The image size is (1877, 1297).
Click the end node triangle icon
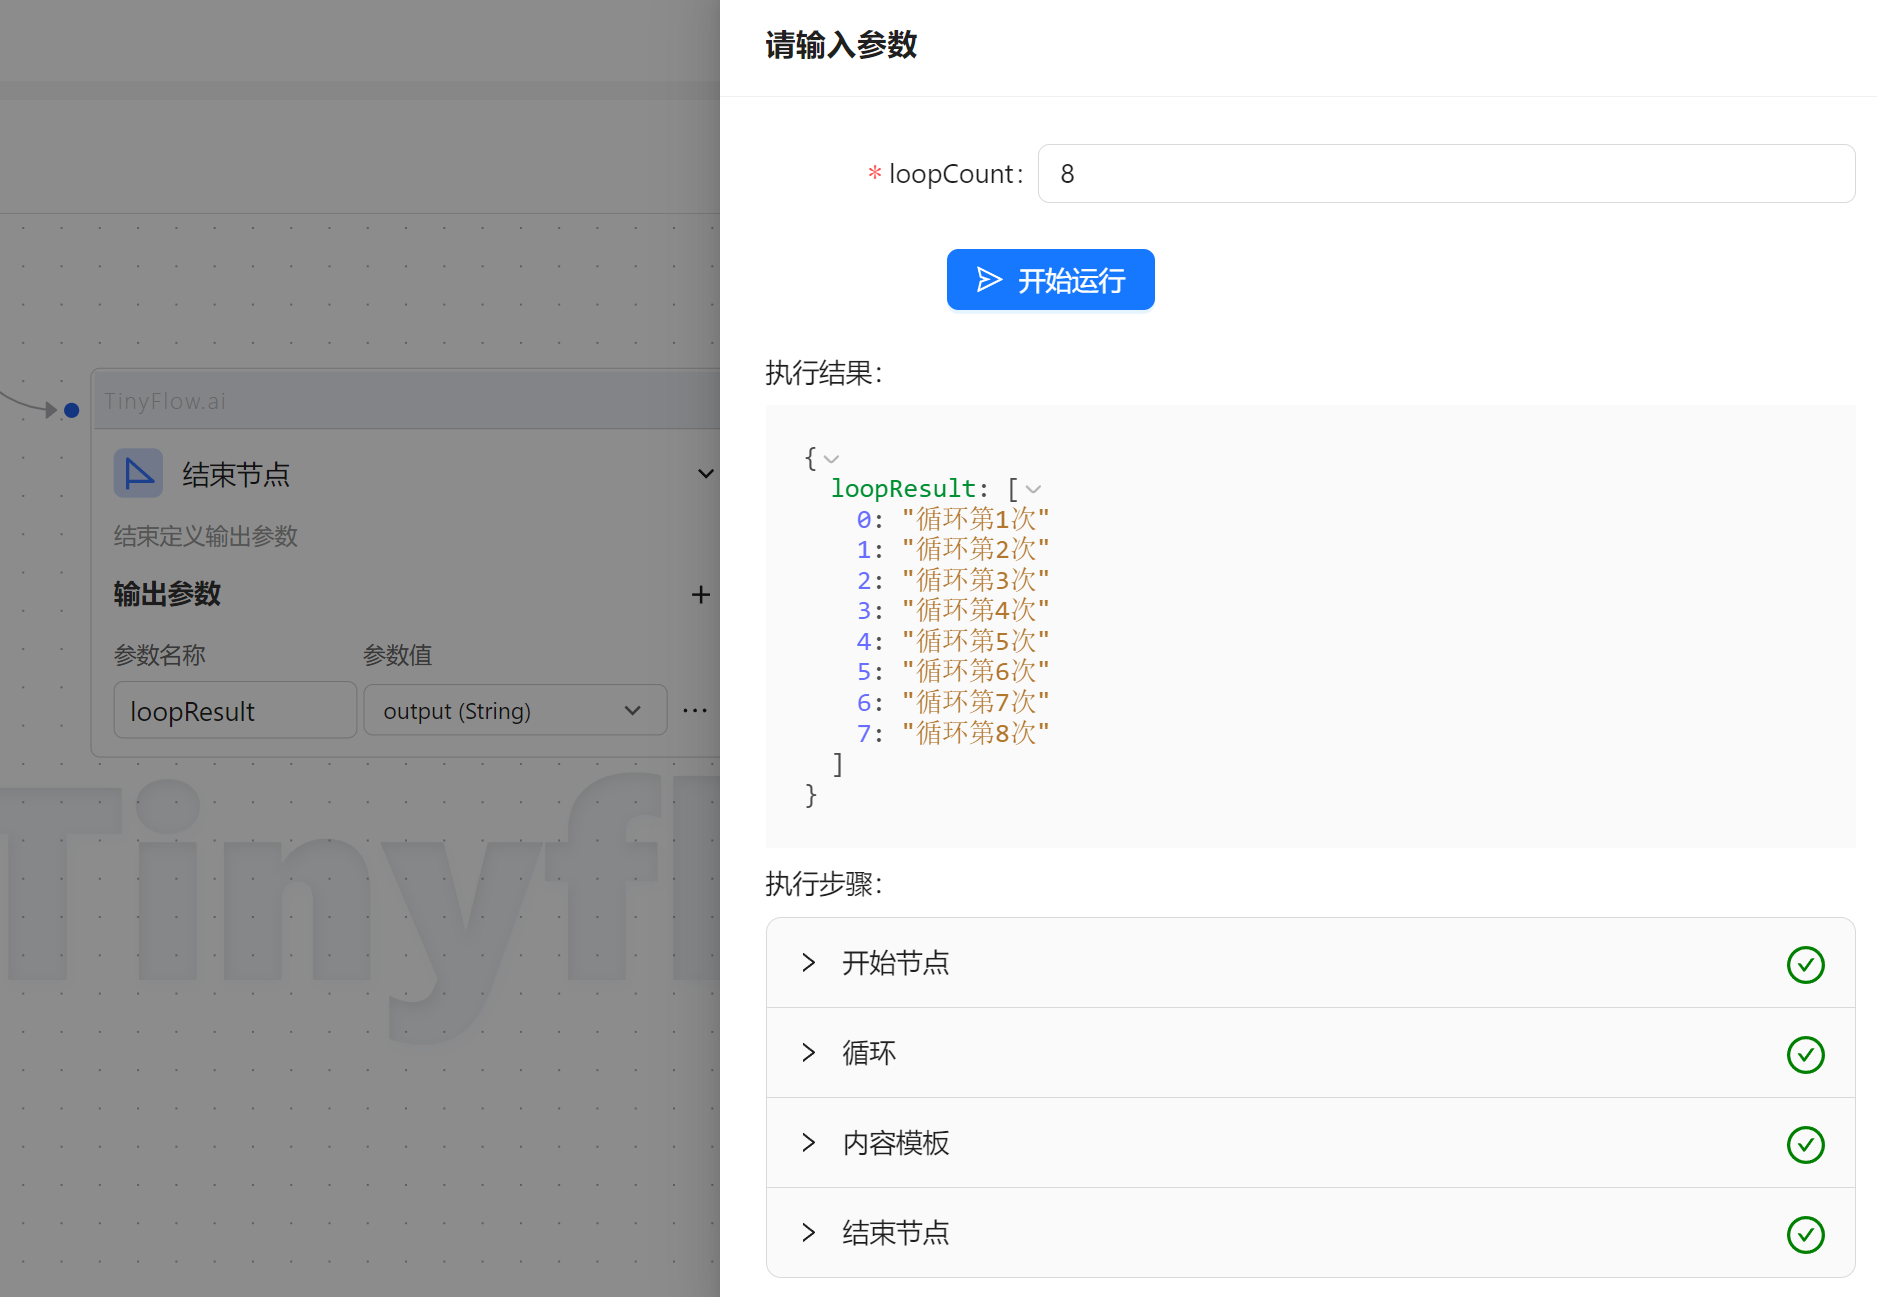pos(138,473)
